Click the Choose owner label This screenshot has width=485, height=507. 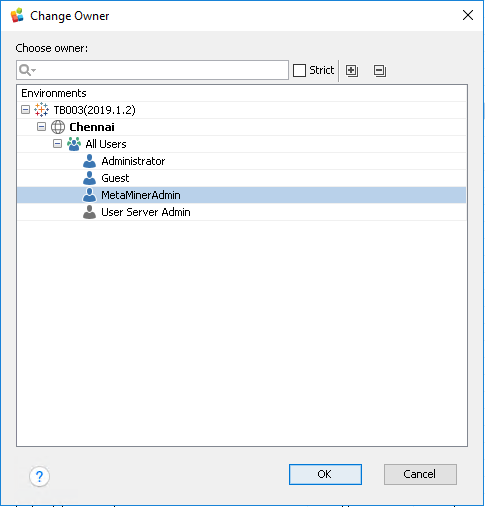52,48
